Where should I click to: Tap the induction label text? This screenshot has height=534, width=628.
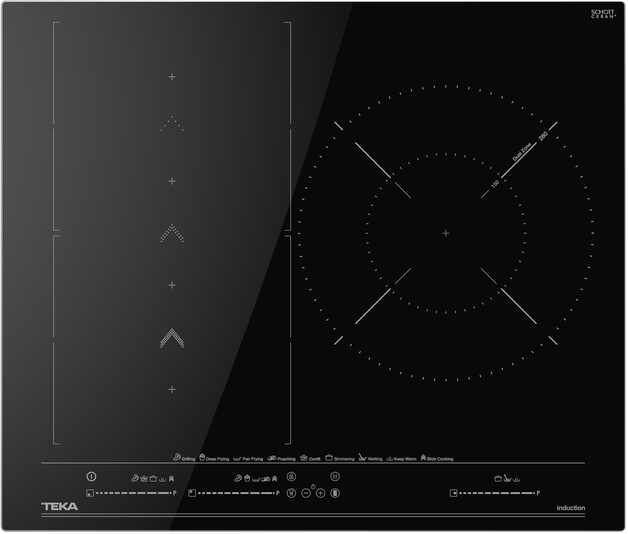point(571,508)
